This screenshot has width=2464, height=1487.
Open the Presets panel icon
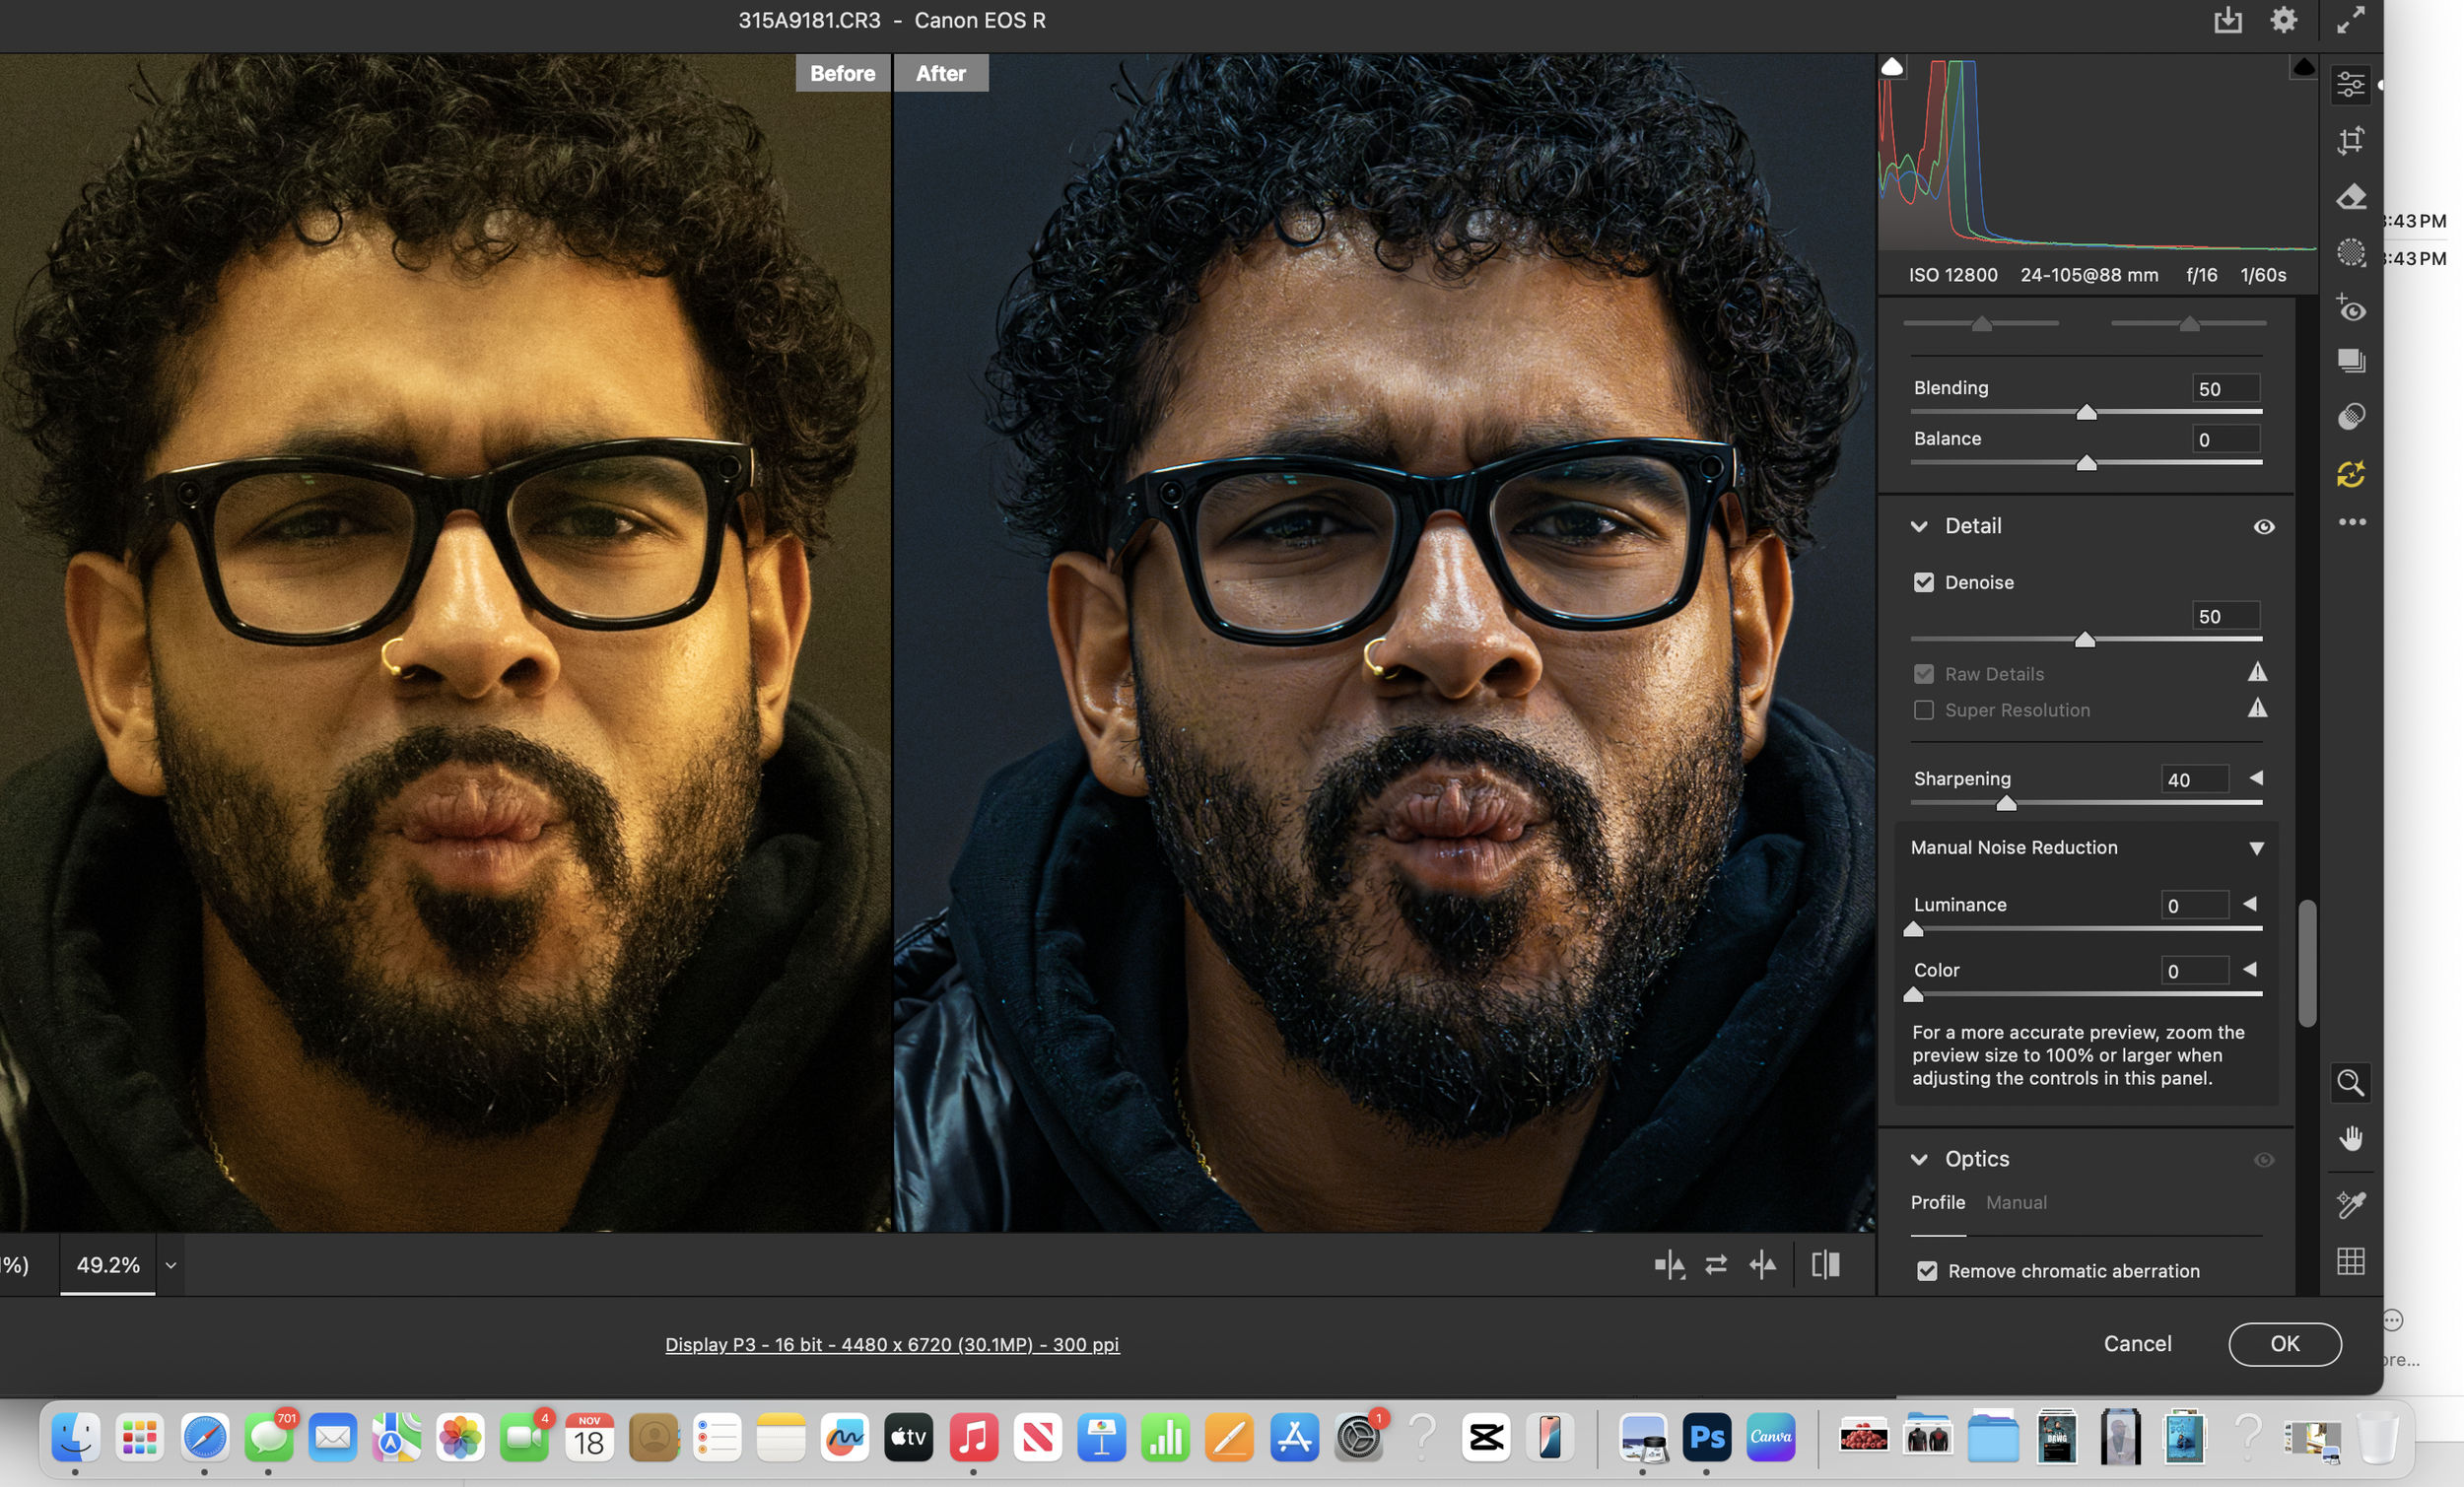[2350, 416]
